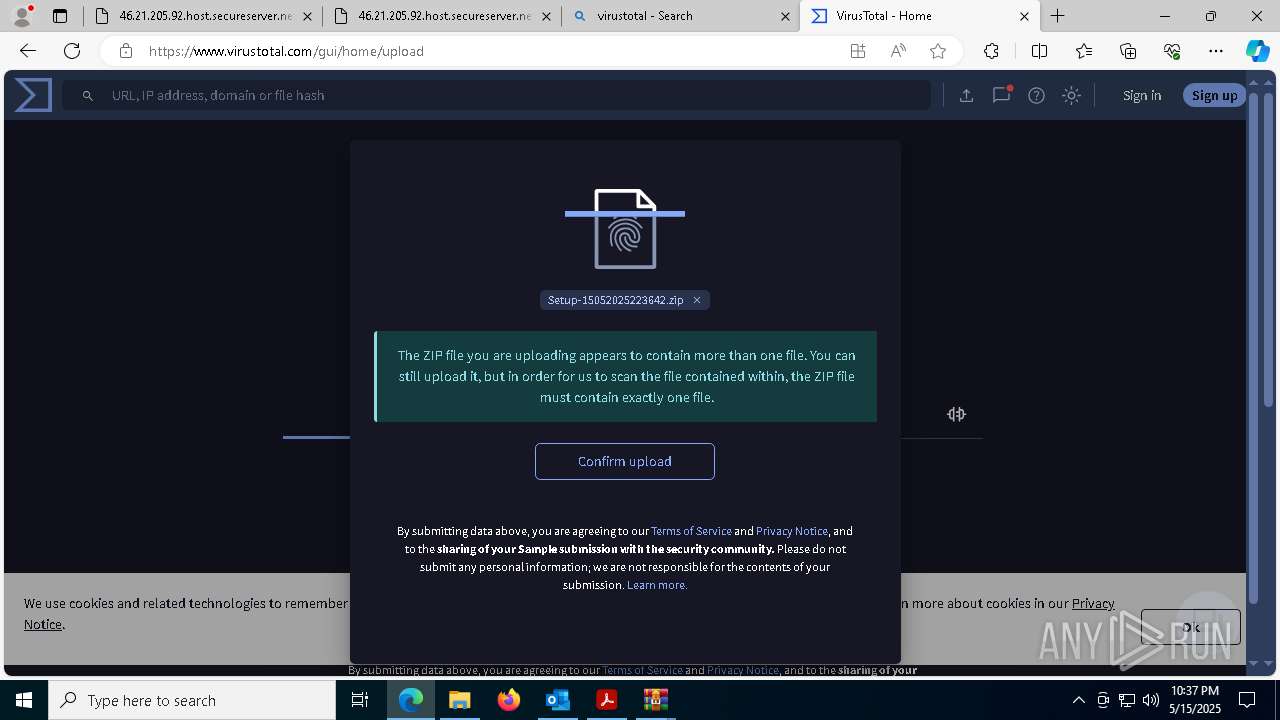
Task: Add page to favorites star icon
Action: 938,51
